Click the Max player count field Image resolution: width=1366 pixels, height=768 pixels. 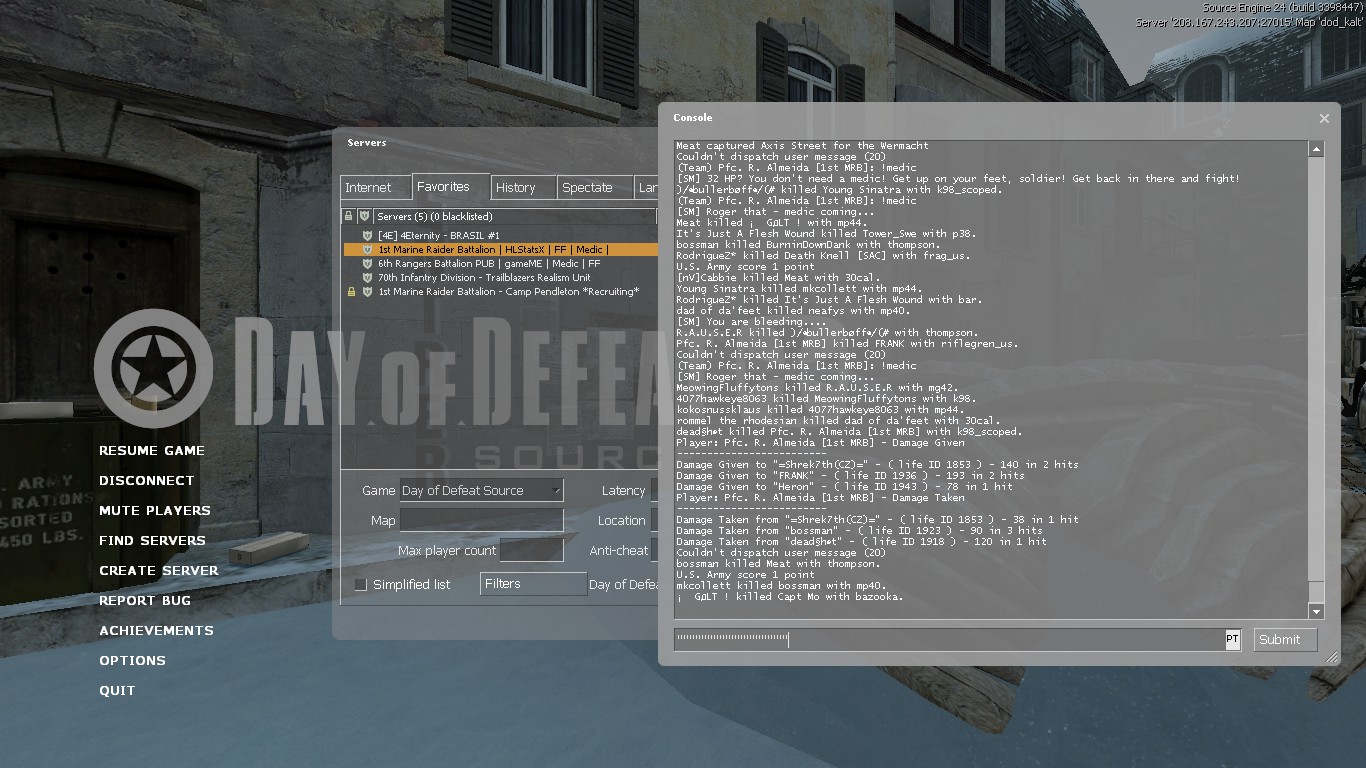(x=531, y=550)
